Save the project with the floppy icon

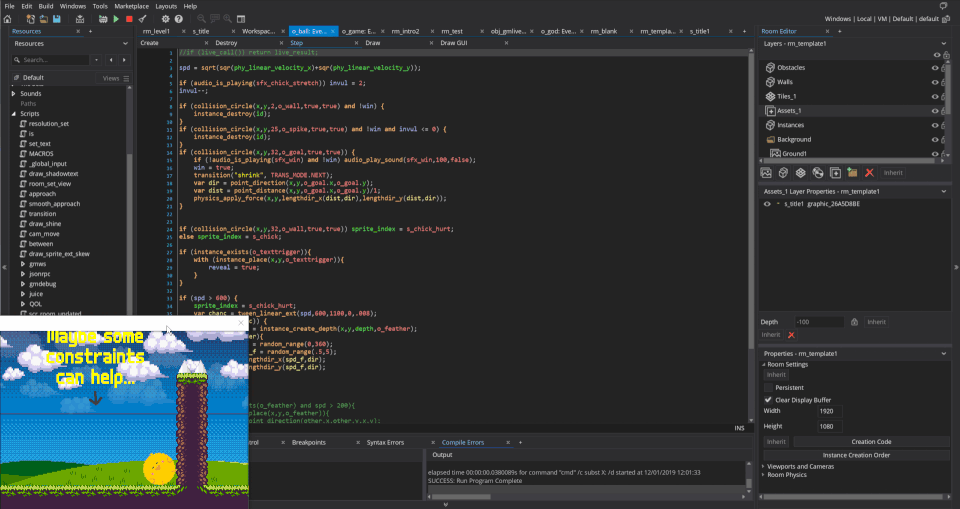[x=56, y=19]
